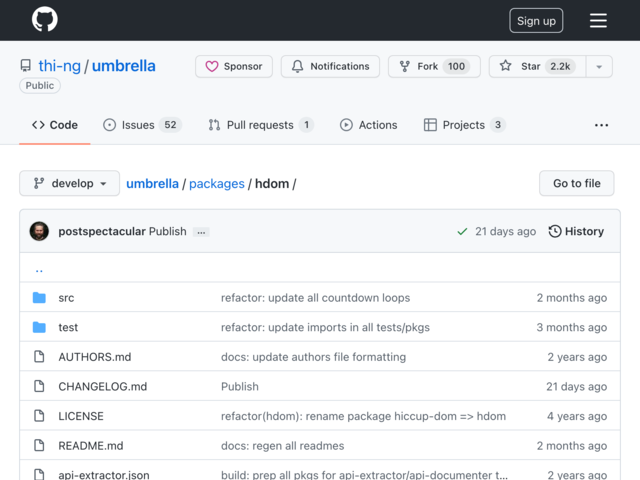
Task: Click the Public visibility badge
Action: (40, 85)
